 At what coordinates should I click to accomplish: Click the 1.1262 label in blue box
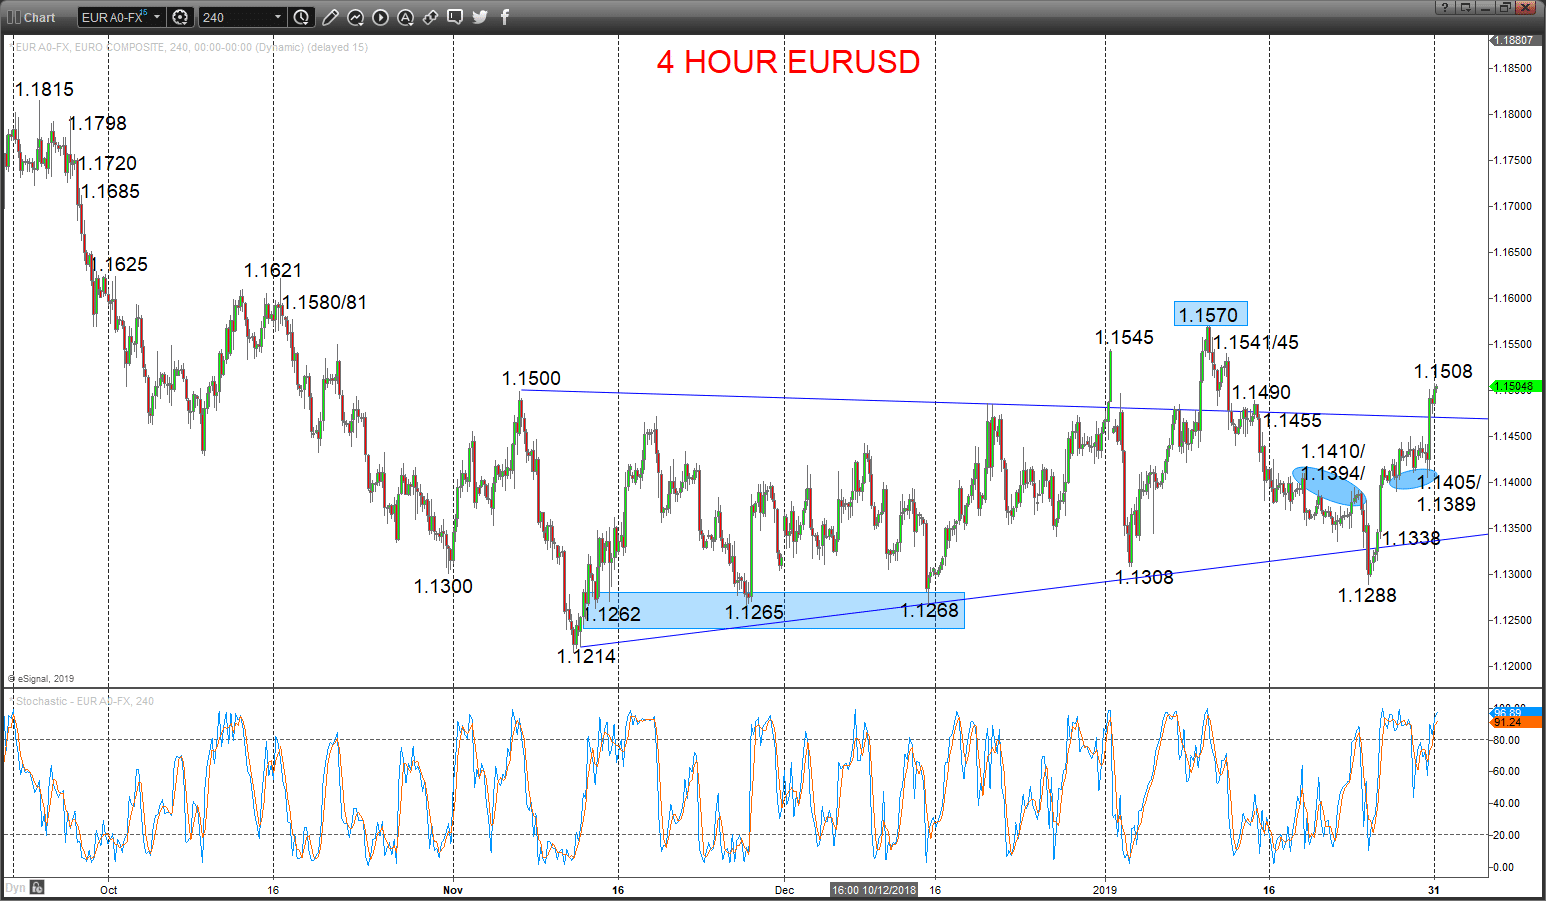point(611,614)
